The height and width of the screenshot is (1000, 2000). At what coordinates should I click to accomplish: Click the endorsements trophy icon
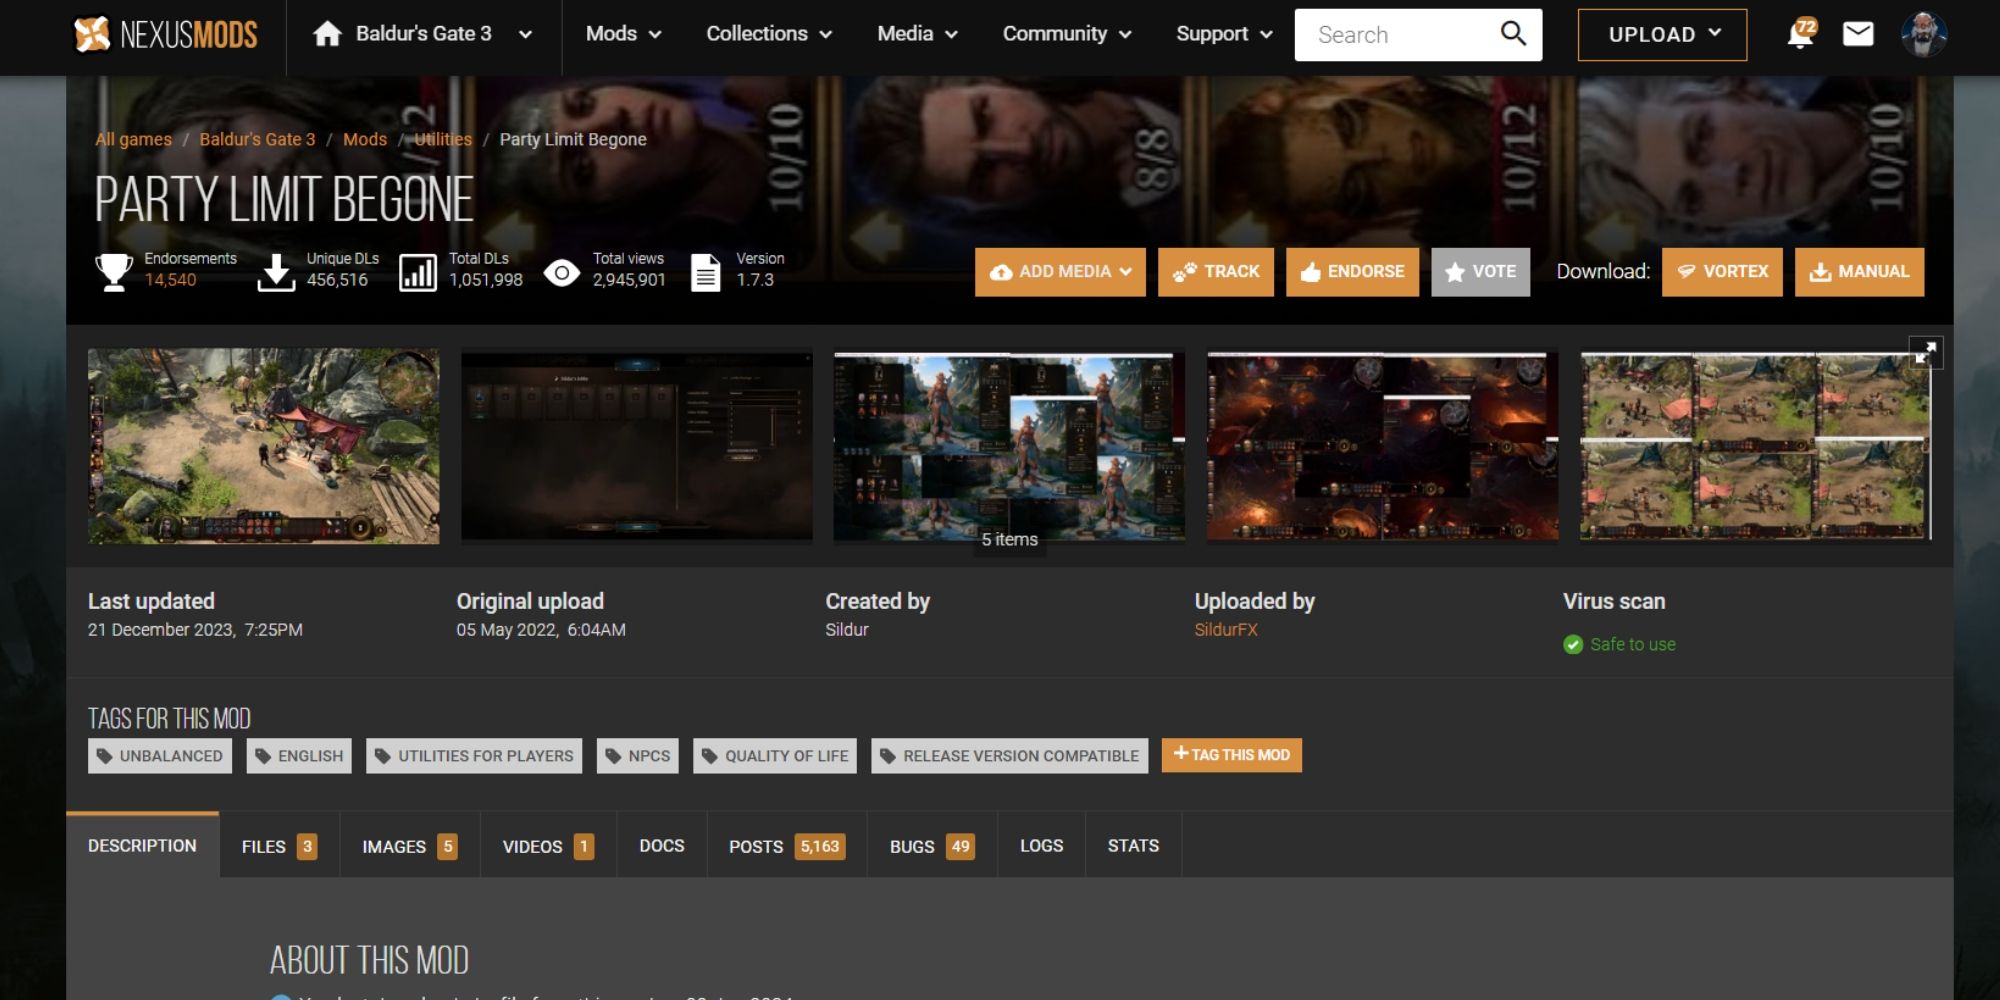[x=114, y=271]
